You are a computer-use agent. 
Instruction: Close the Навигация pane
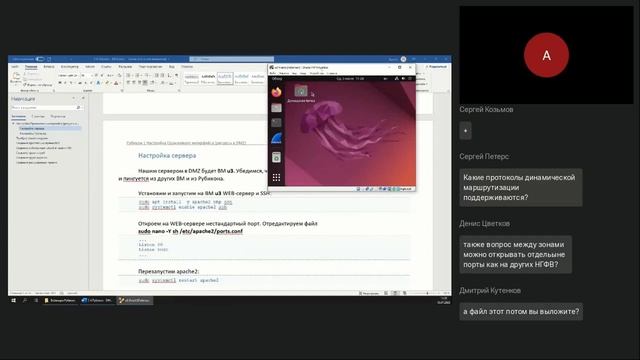pyautogui.click(x=83, y=98)
